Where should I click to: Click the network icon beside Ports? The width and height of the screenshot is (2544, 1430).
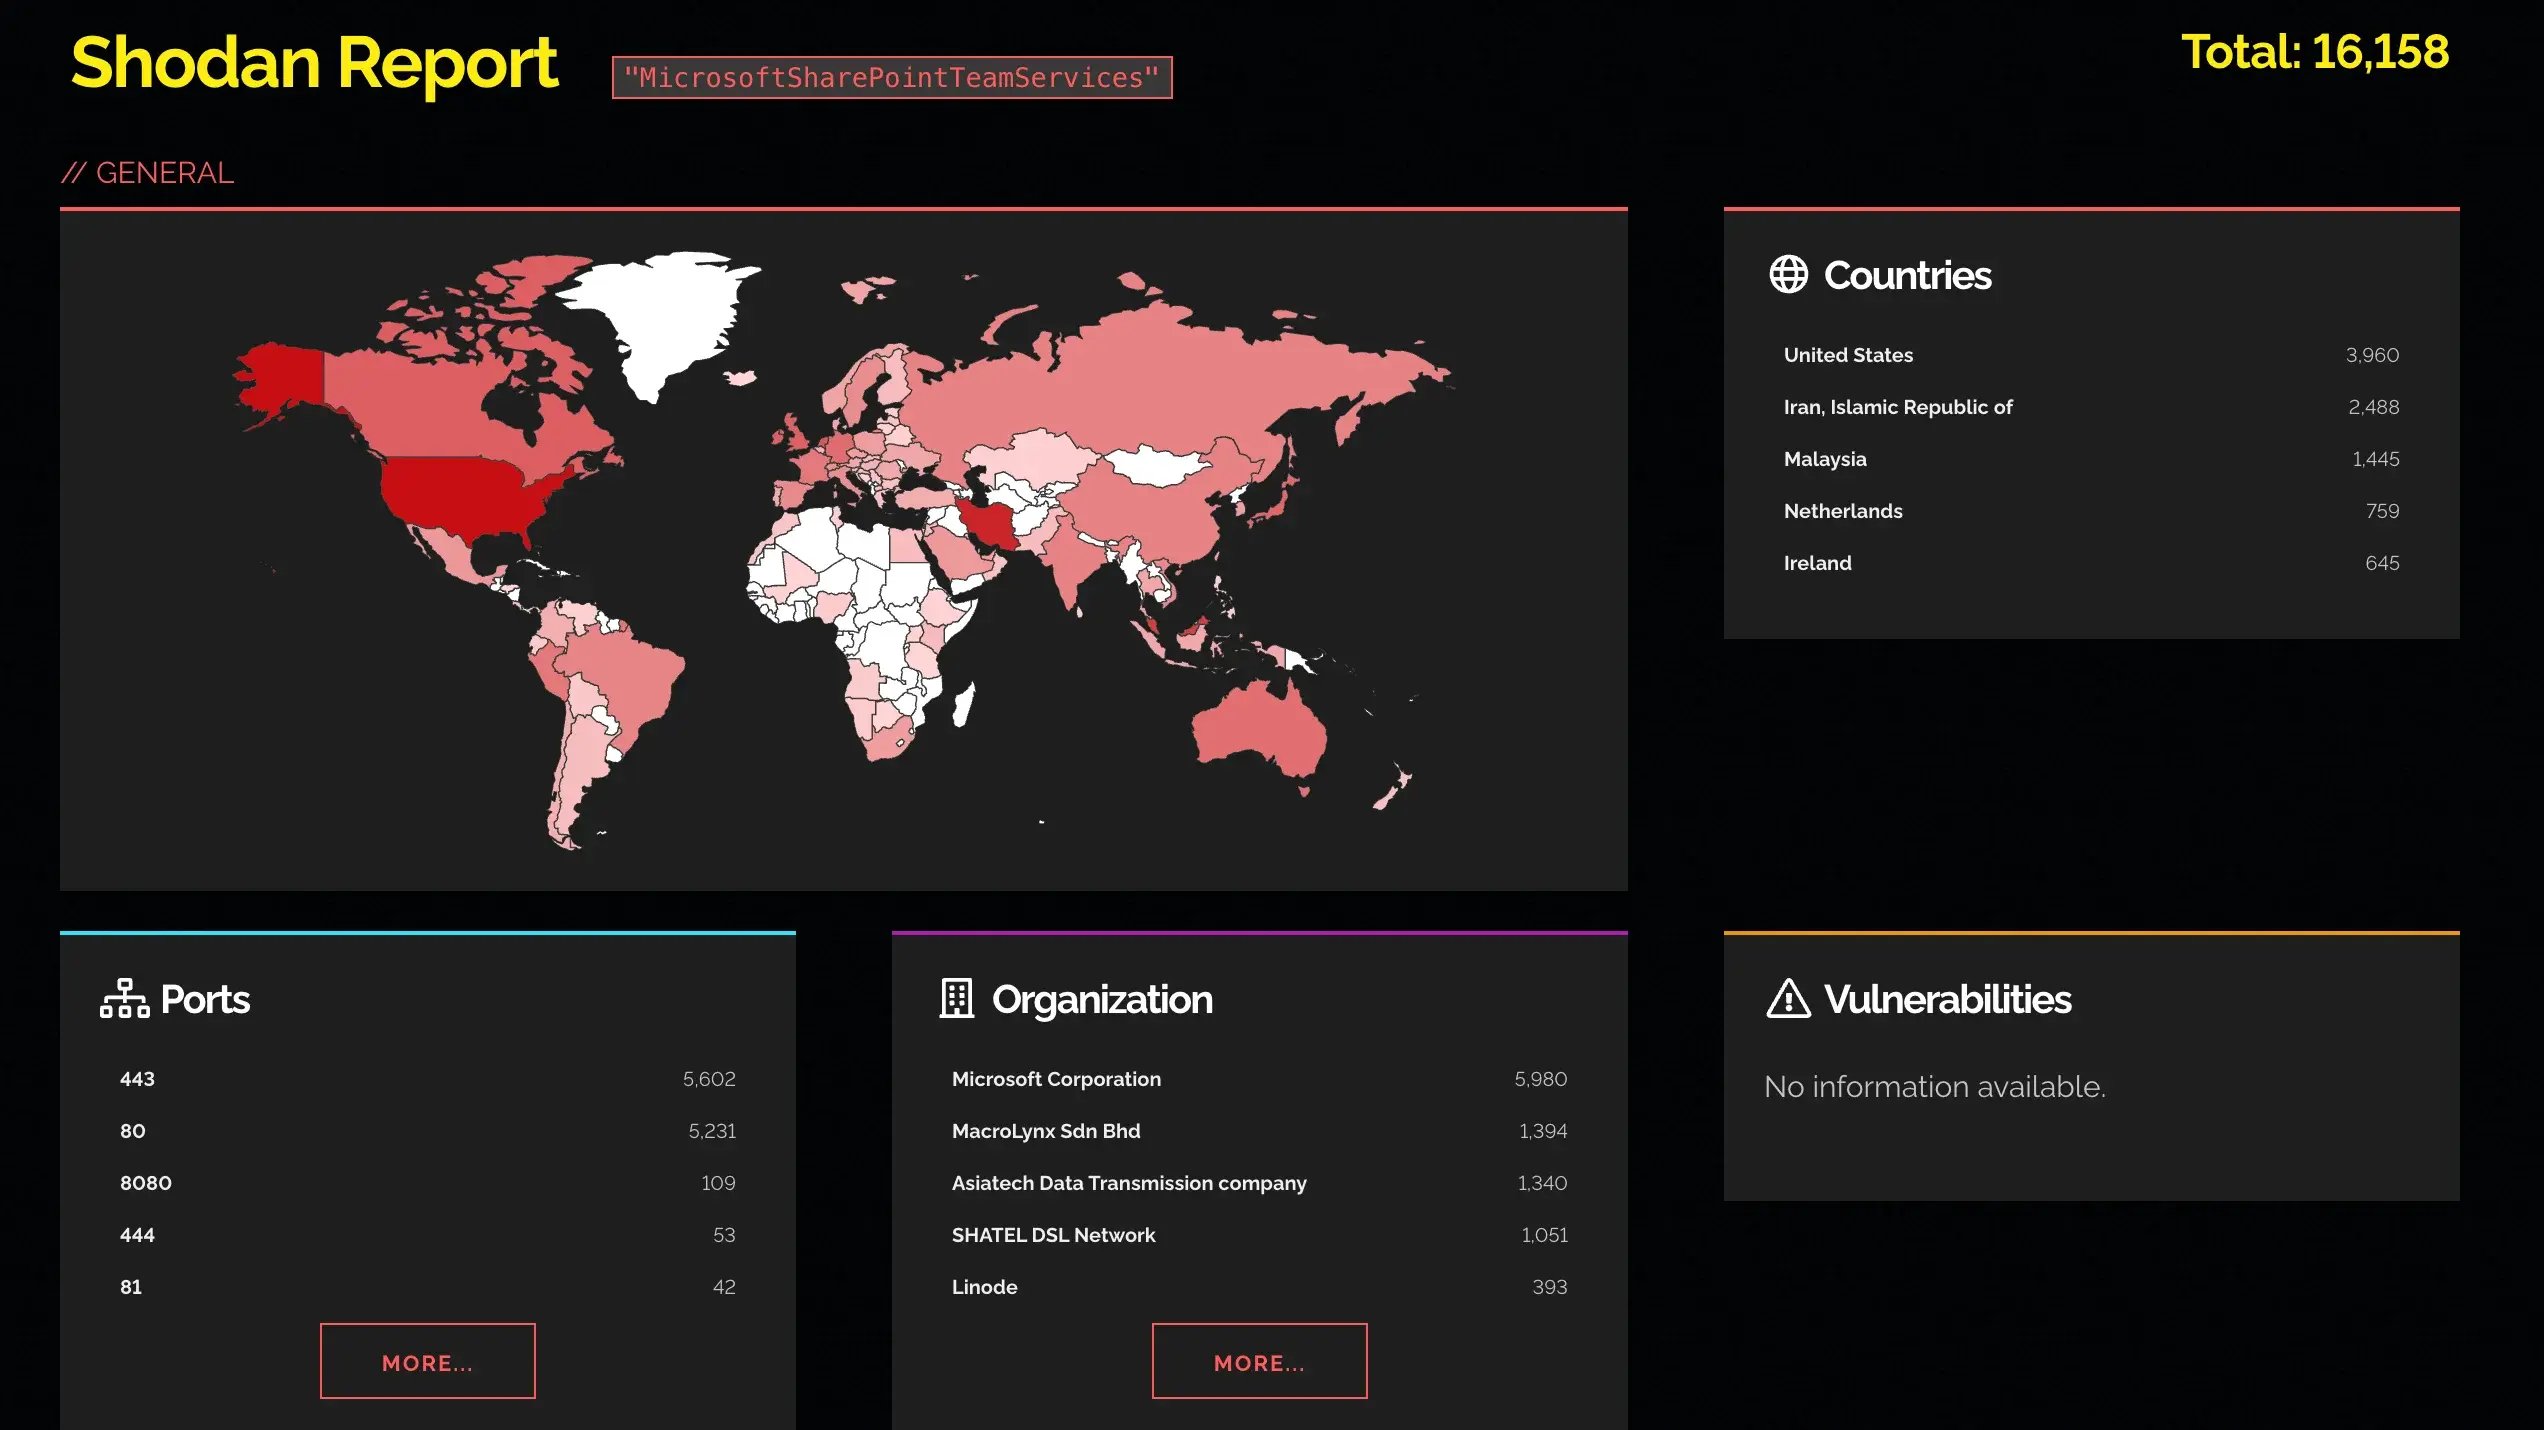pos(125,999)
